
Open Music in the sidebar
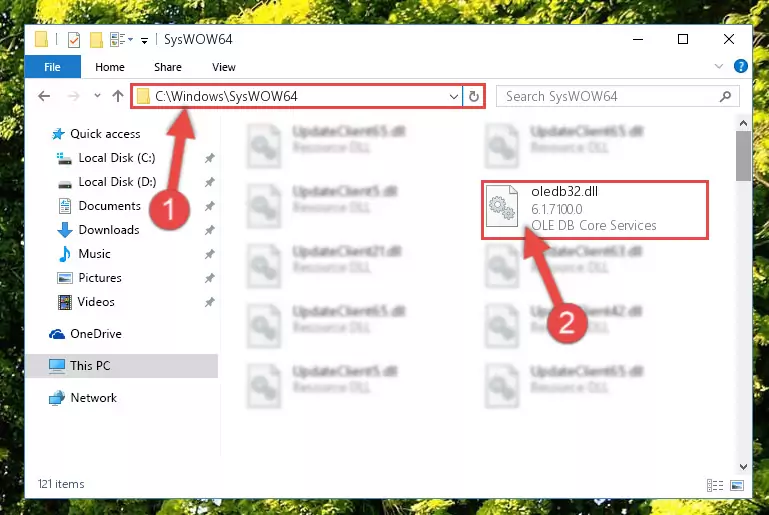point(94,254)
